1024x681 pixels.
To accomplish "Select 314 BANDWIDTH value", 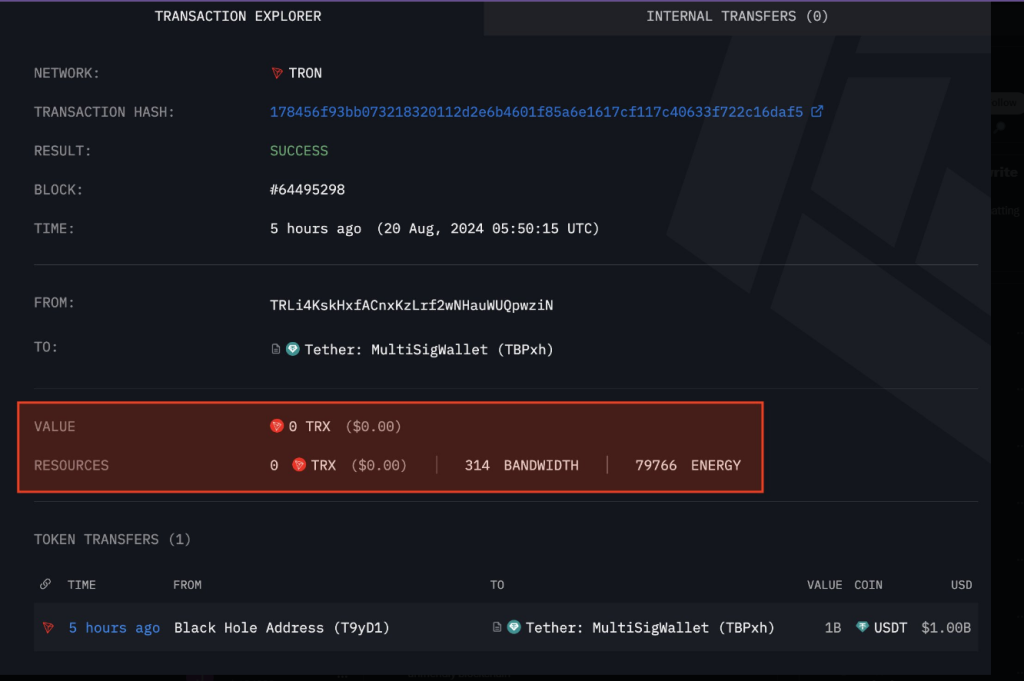I will pos(521,466).
